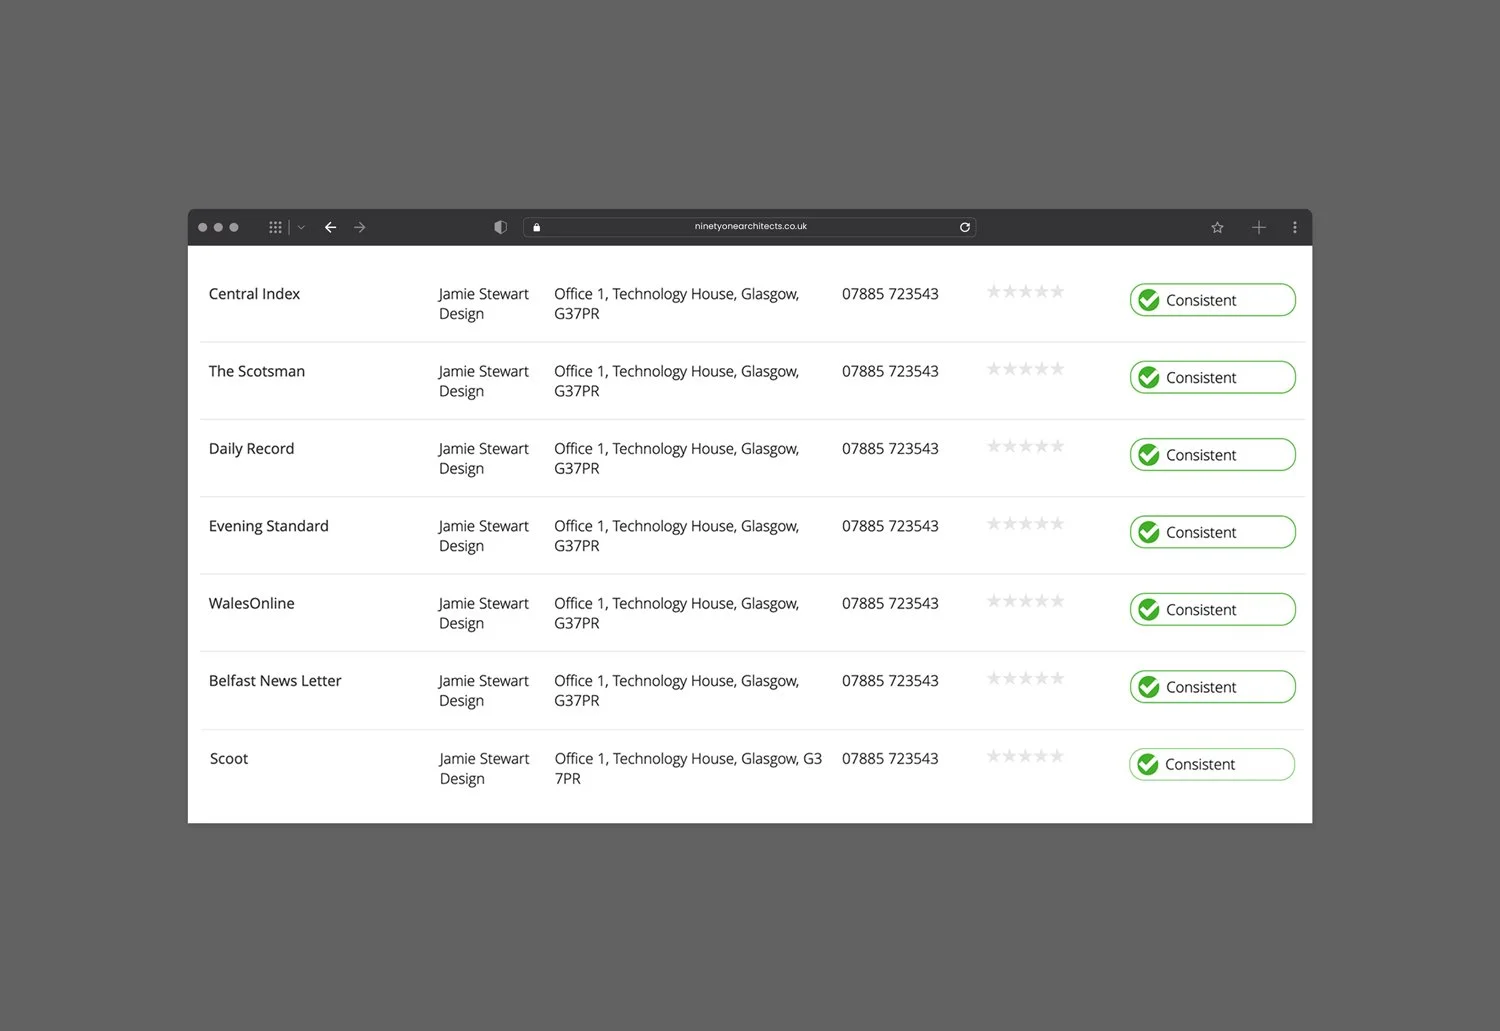The image size is (1500, 1031).
Task: Click the shield privacy icon
Action: coord(501,227)
